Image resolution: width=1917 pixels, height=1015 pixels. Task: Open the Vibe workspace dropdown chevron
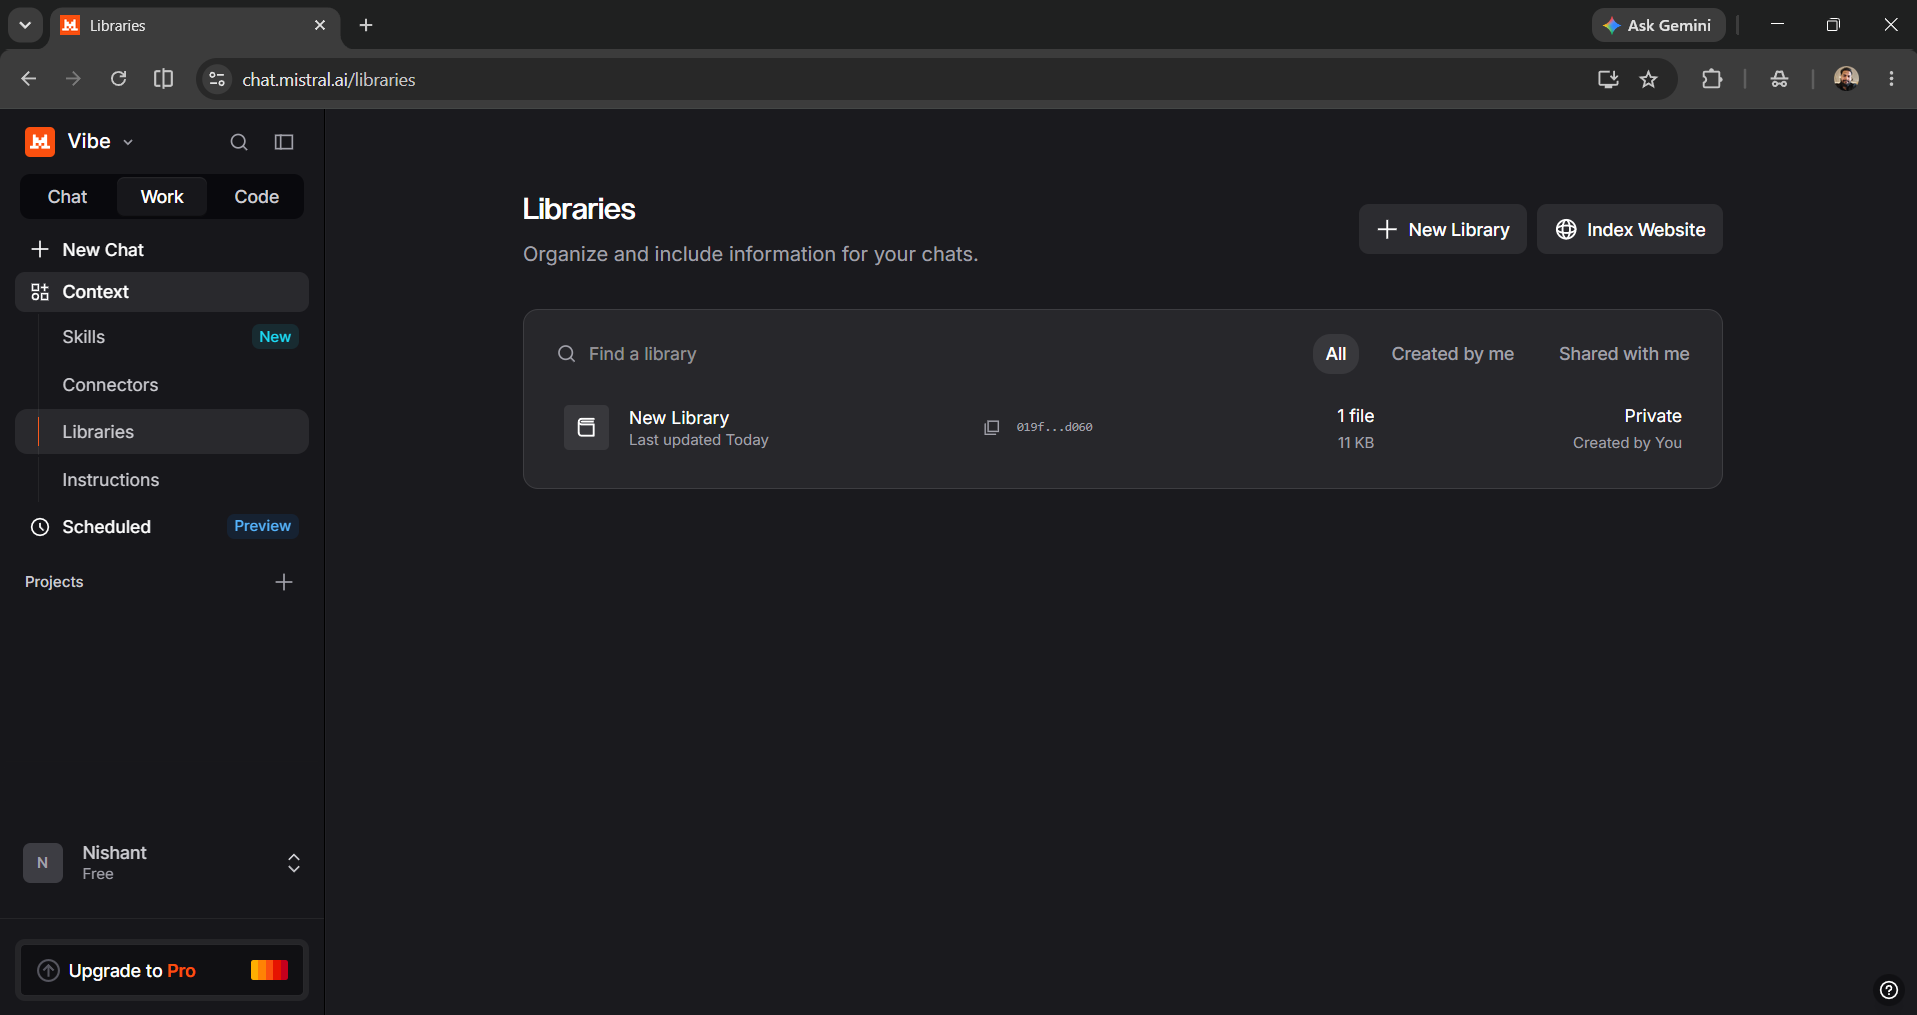pyautogui.click(x=128, y=142)
